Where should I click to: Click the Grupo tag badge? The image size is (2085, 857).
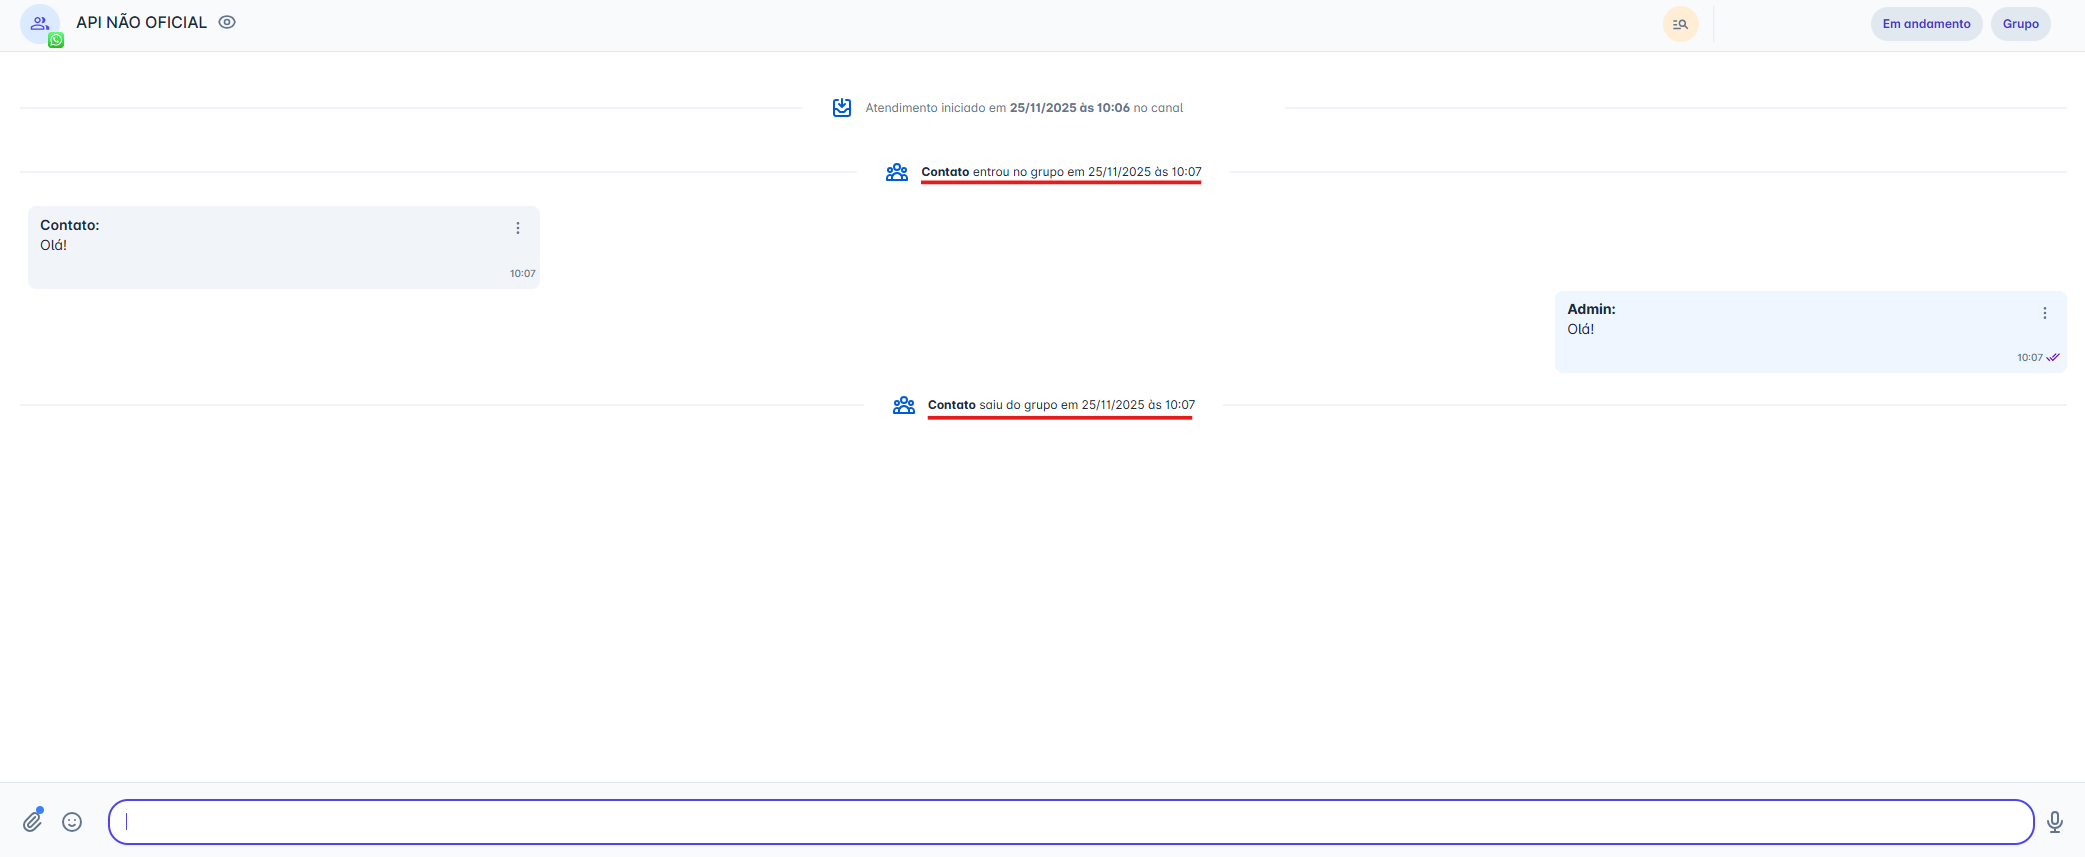pyautogui.click(x=2020, y=24)
